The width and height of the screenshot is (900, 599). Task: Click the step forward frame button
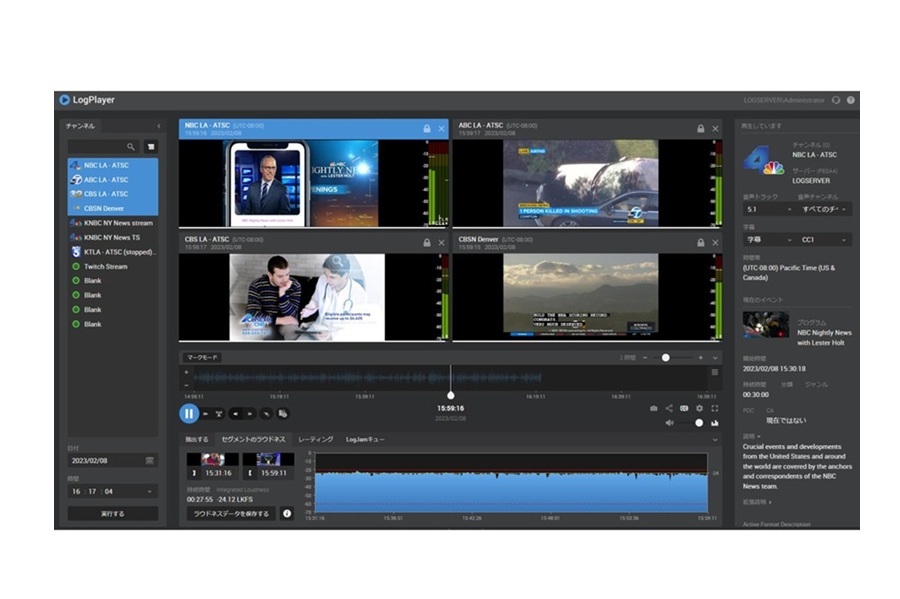(x=250, y=414)
